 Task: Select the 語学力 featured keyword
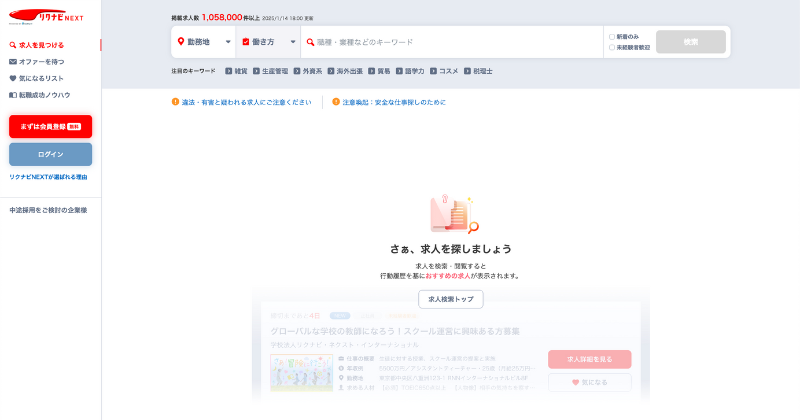click(410, 71)
